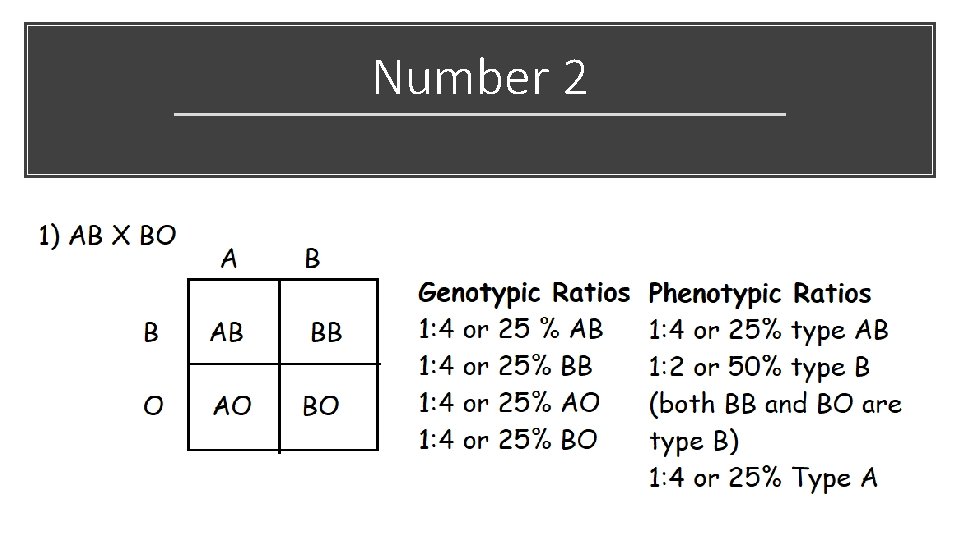The width and height of the screenshot is (960, 540).
Task: Click '1:4 or 25% Type A' line
Action: tap(763, 478)
